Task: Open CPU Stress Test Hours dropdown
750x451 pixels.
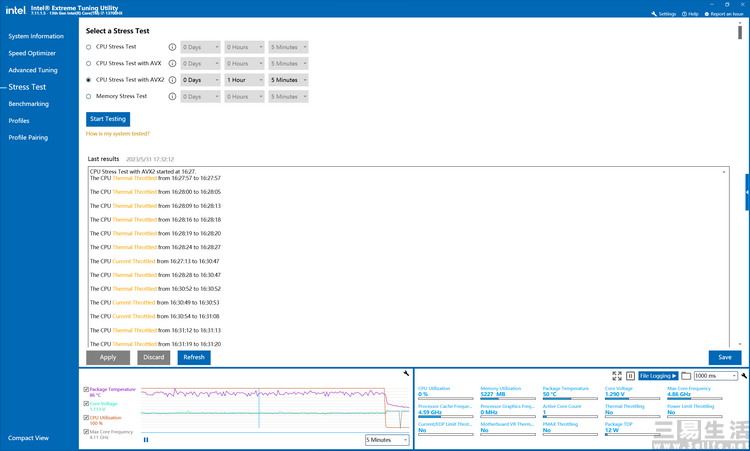Action: tap(244, 47)
